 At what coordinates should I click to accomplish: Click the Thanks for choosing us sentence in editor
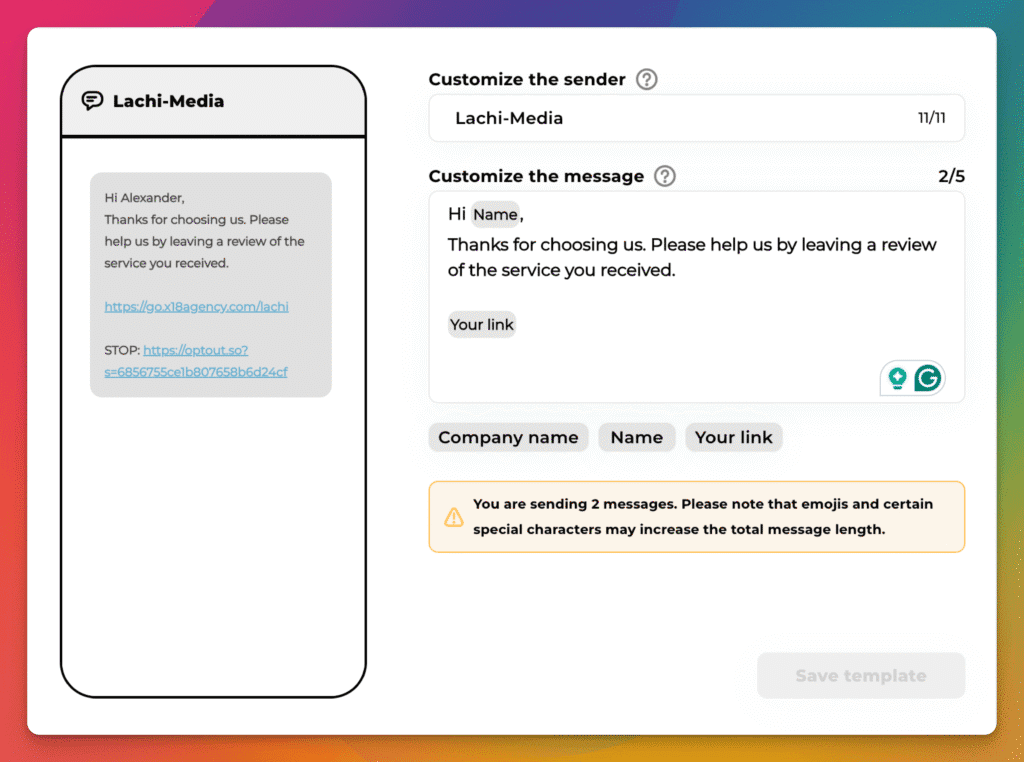[692, 257]
